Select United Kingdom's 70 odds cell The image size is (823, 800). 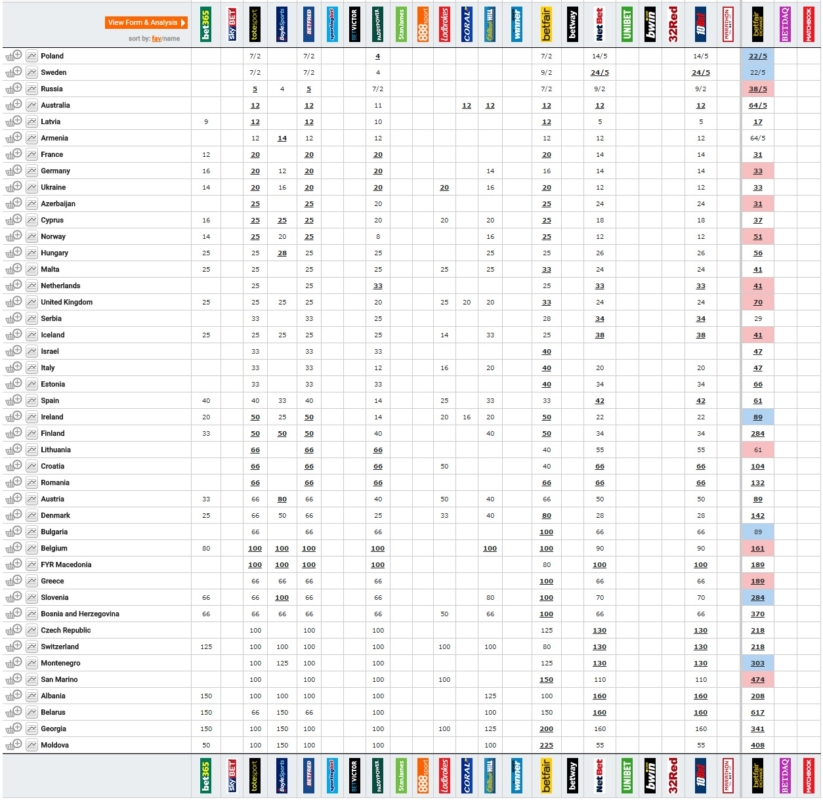pos(757,302)
